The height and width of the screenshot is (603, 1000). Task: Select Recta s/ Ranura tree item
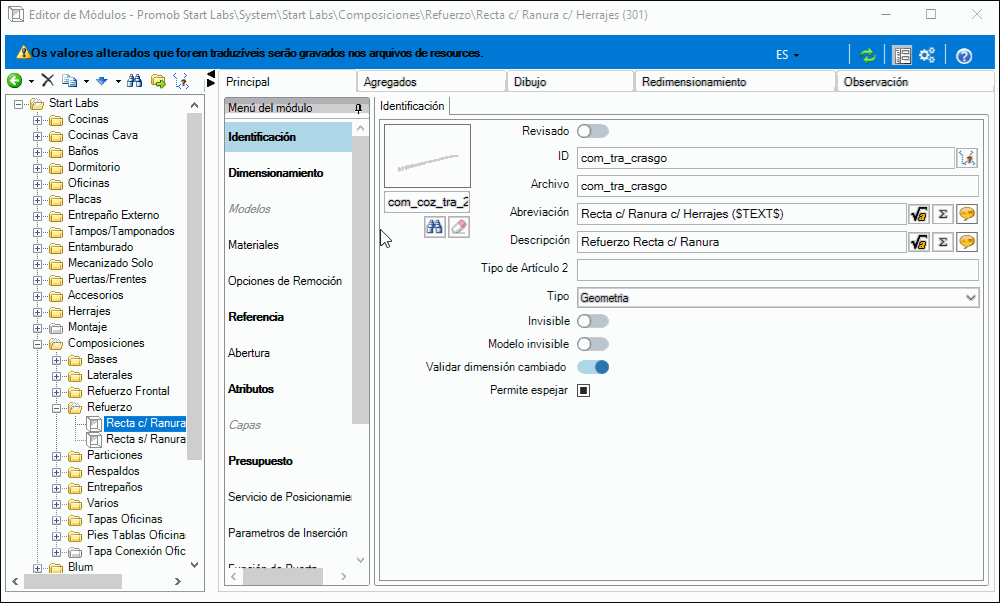point(145,439)
